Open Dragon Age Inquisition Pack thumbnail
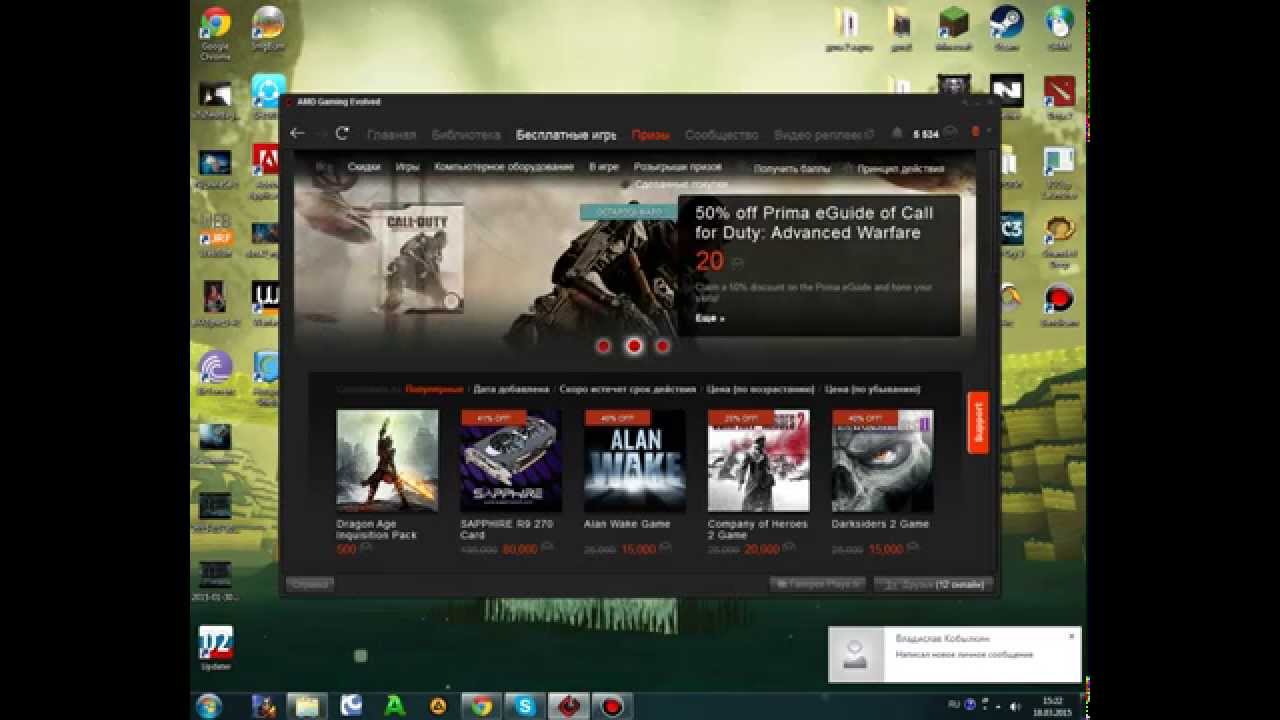The height and width of the screenshot is (720, 1280). coord(387,461)
